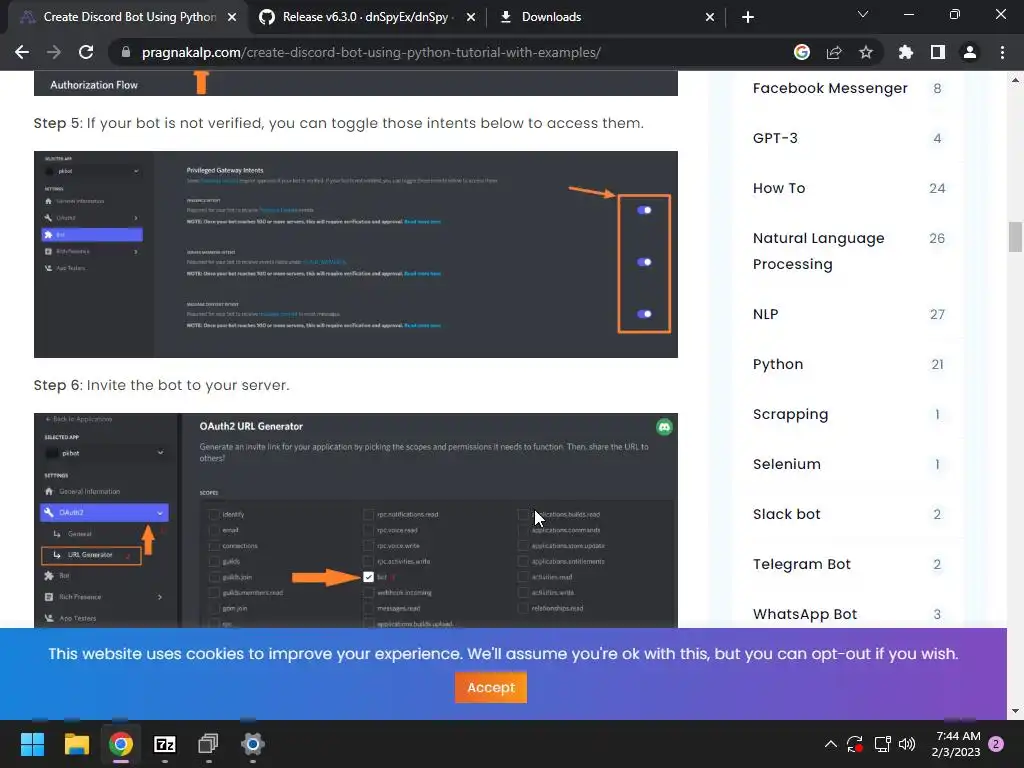Click the share page icon
Screen dimensions: 1024x768
834,52
